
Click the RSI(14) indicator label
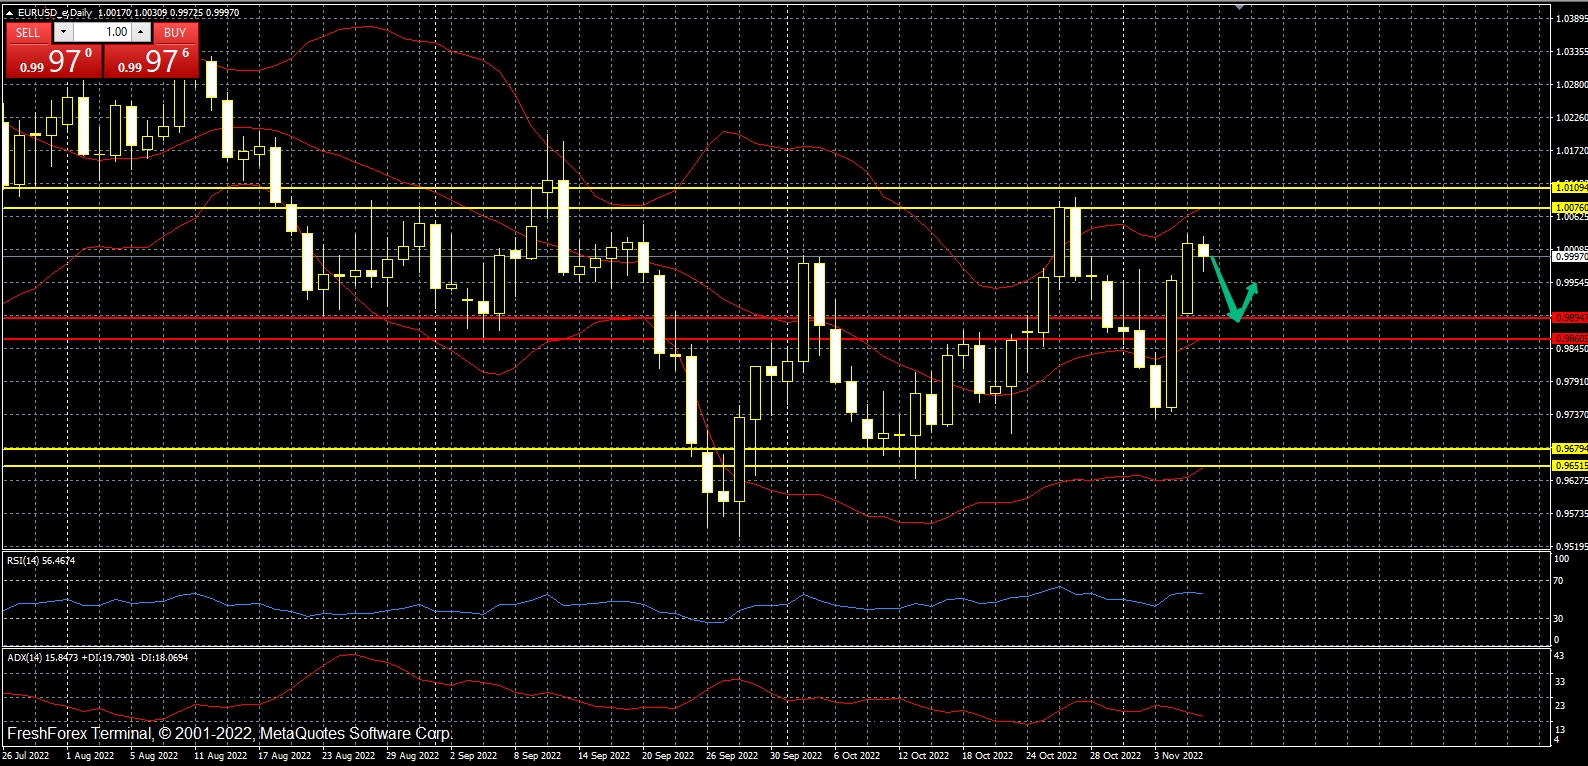coord(41,561)
